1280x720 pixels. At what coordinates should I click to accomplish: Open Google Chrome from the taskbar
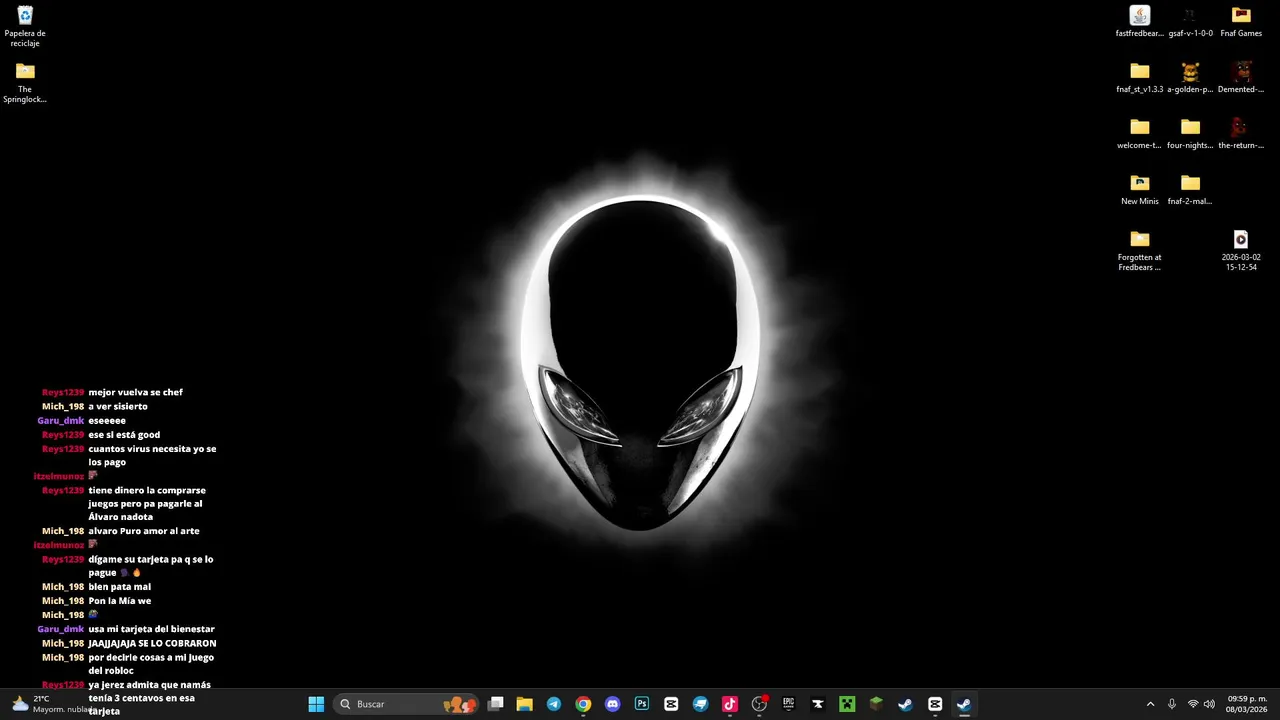pyautogui.click(x=583, y=704)
